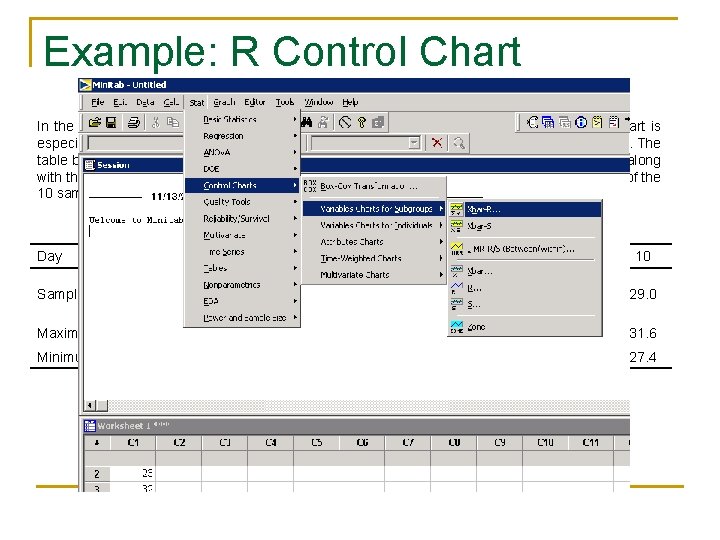720x540 pixels.
Task: Open the Help menu
Action: coord(350,102)
